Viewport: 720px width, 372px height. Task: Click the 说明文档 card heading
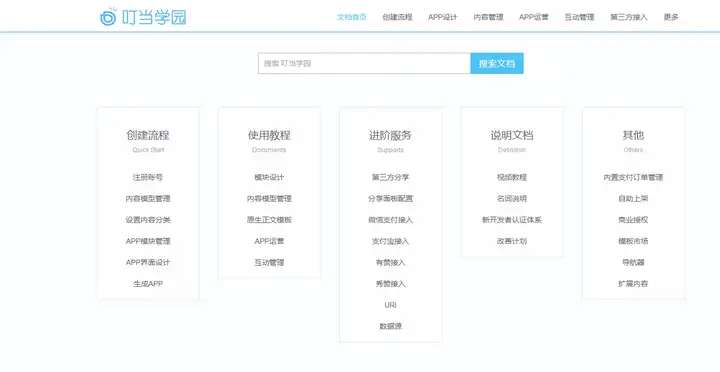coord(512,140)
